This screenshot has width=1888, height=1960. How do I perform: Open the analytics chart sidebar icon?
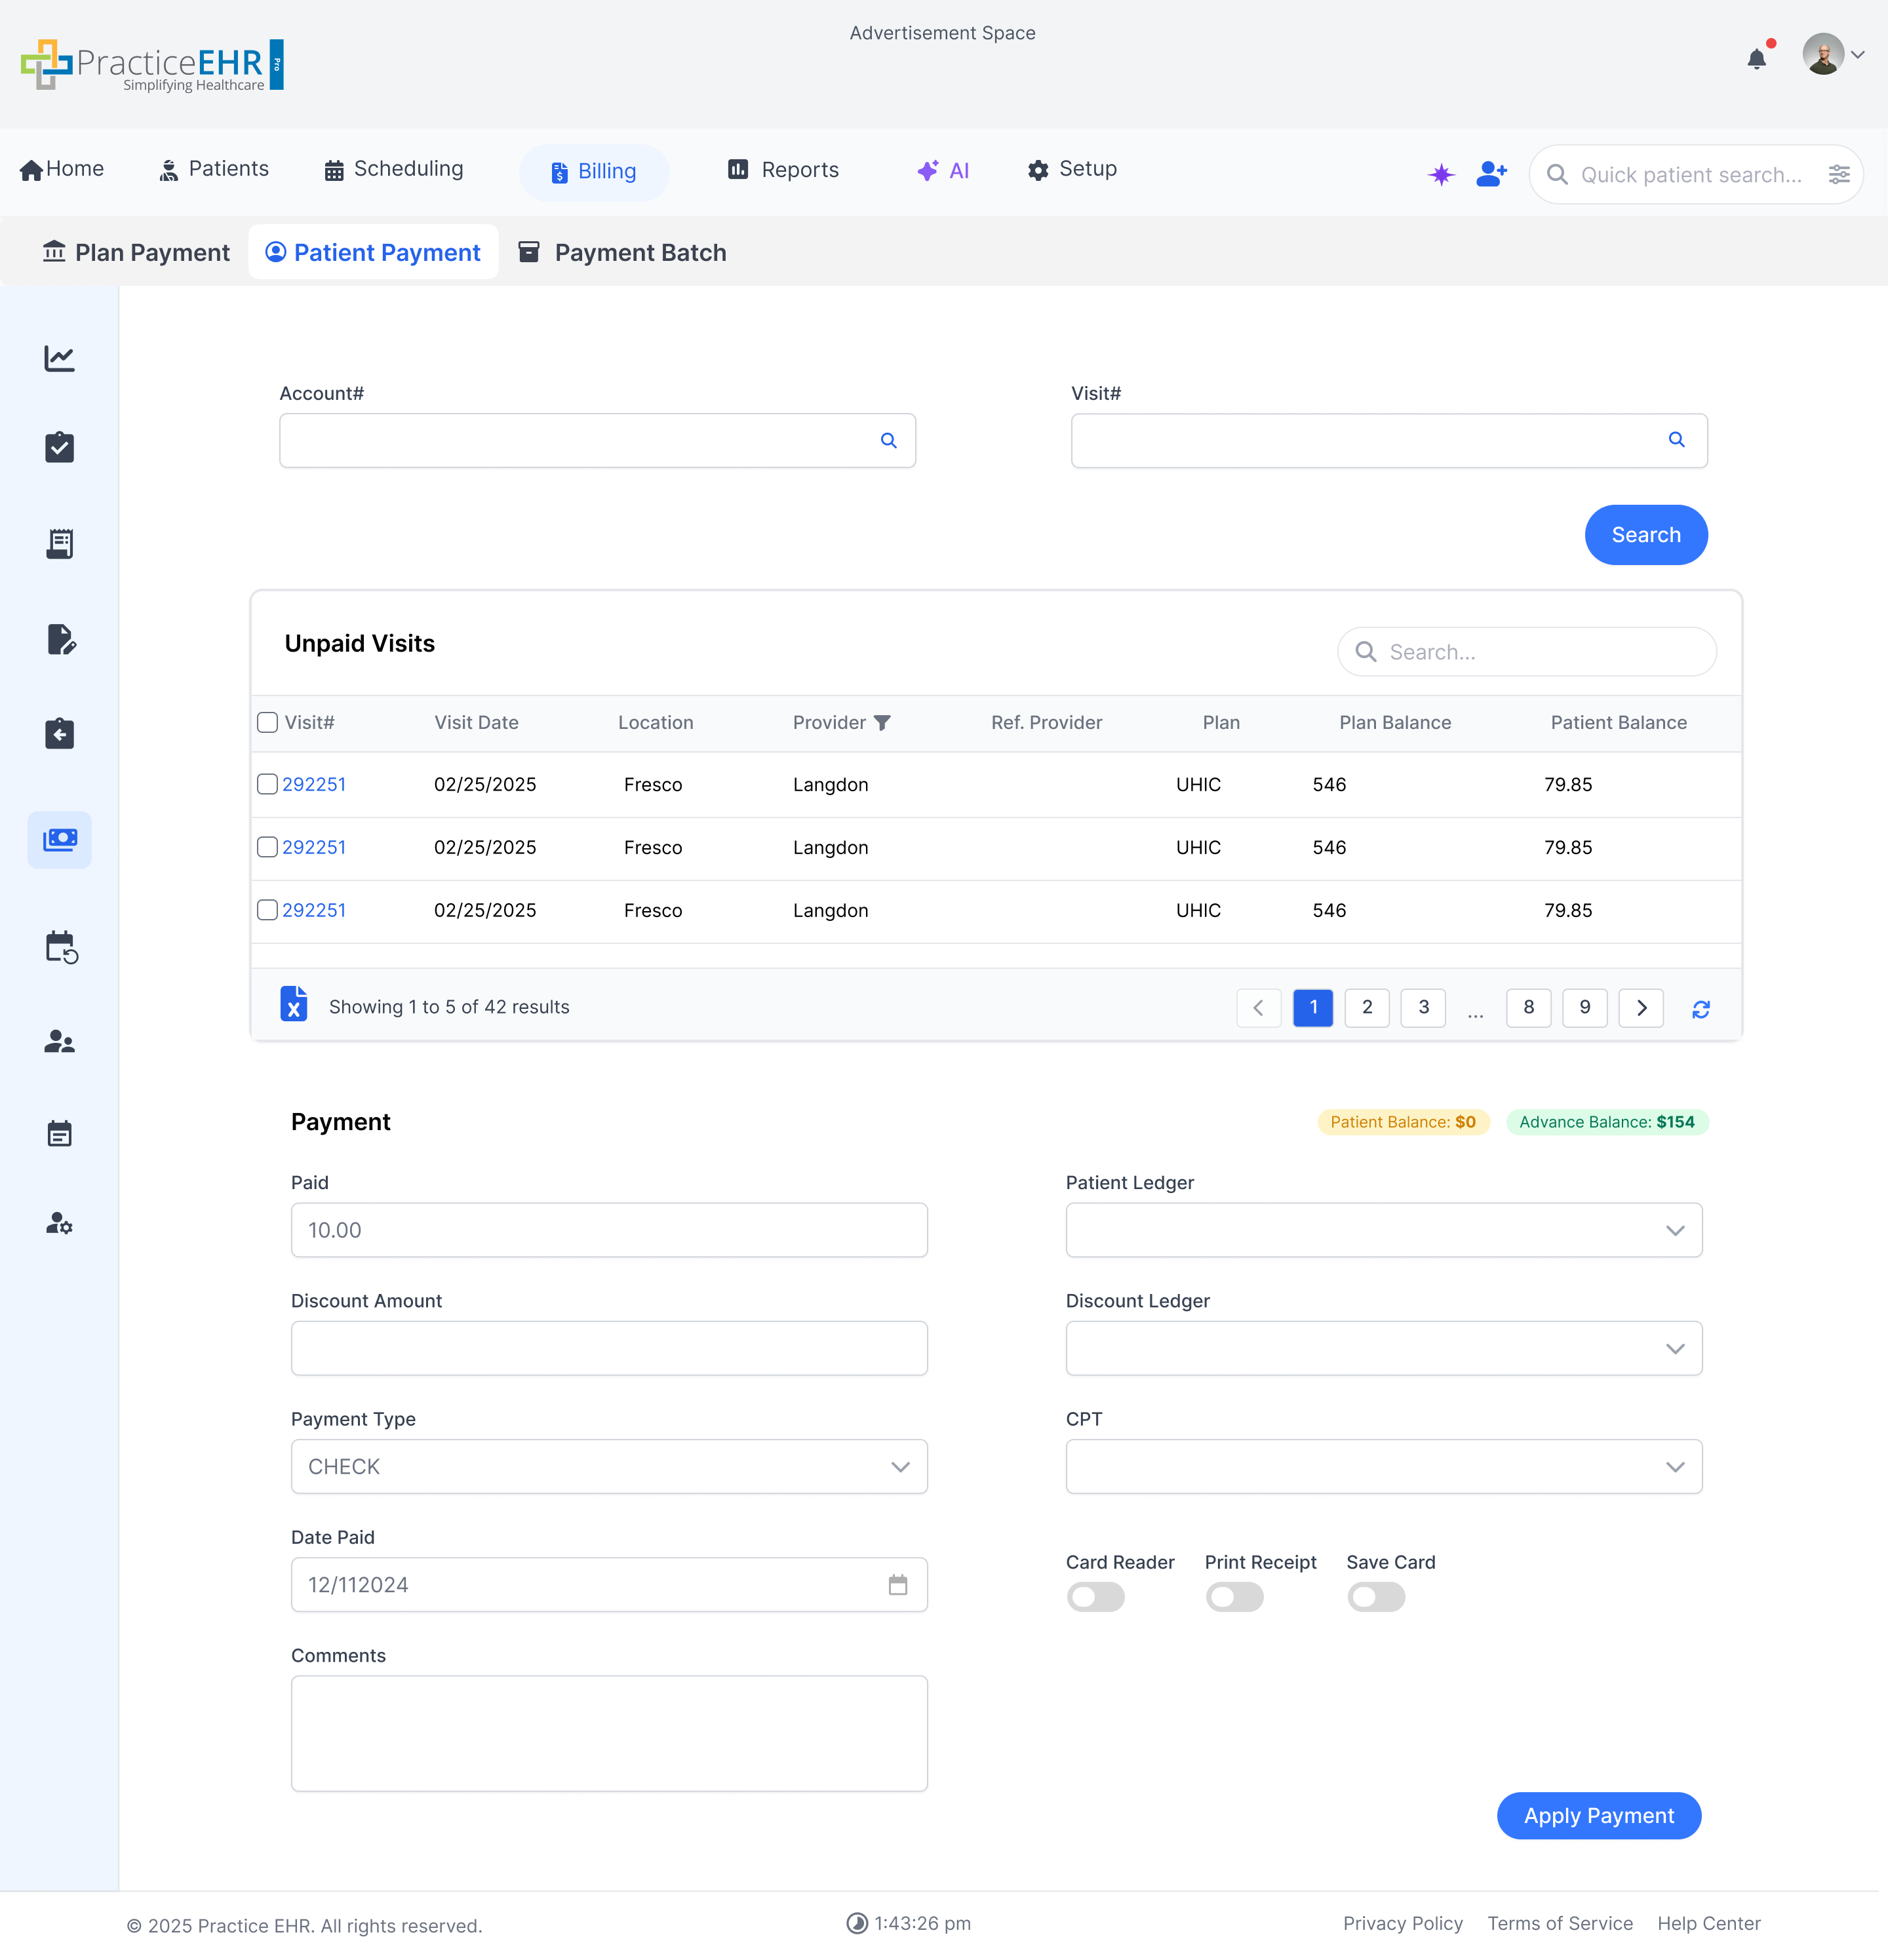point(59,358)
